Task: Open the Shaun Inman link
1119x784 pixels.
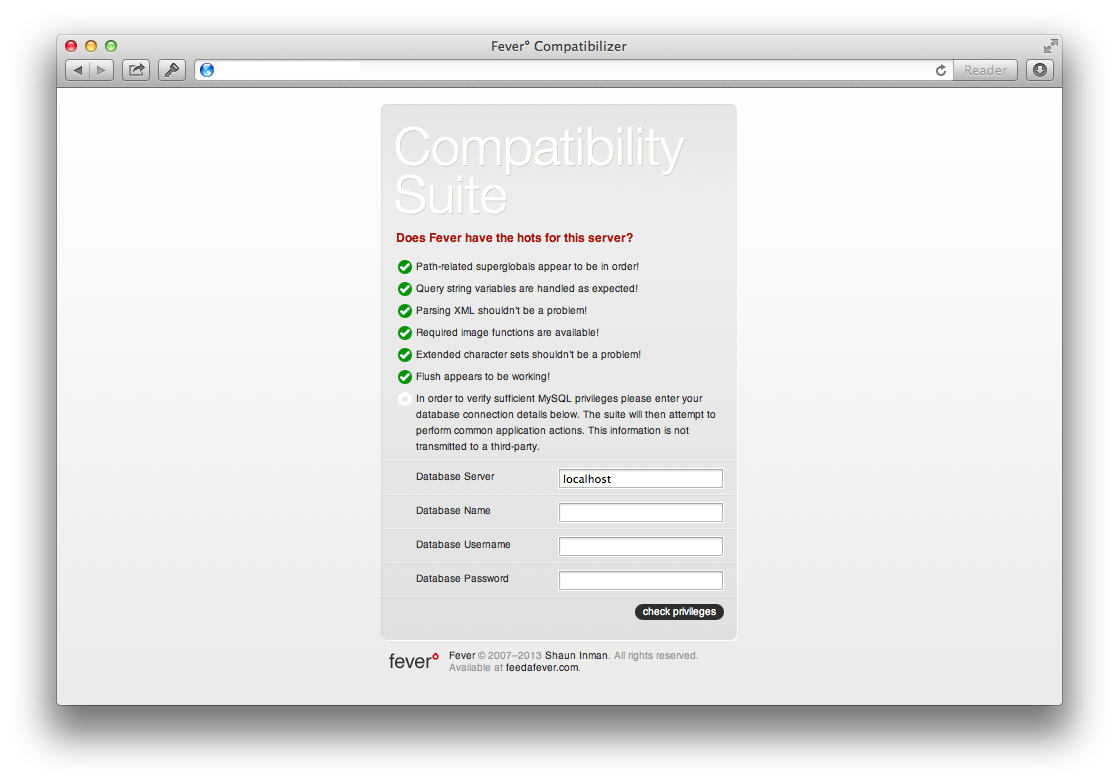Action: click(x=576, y=656)
